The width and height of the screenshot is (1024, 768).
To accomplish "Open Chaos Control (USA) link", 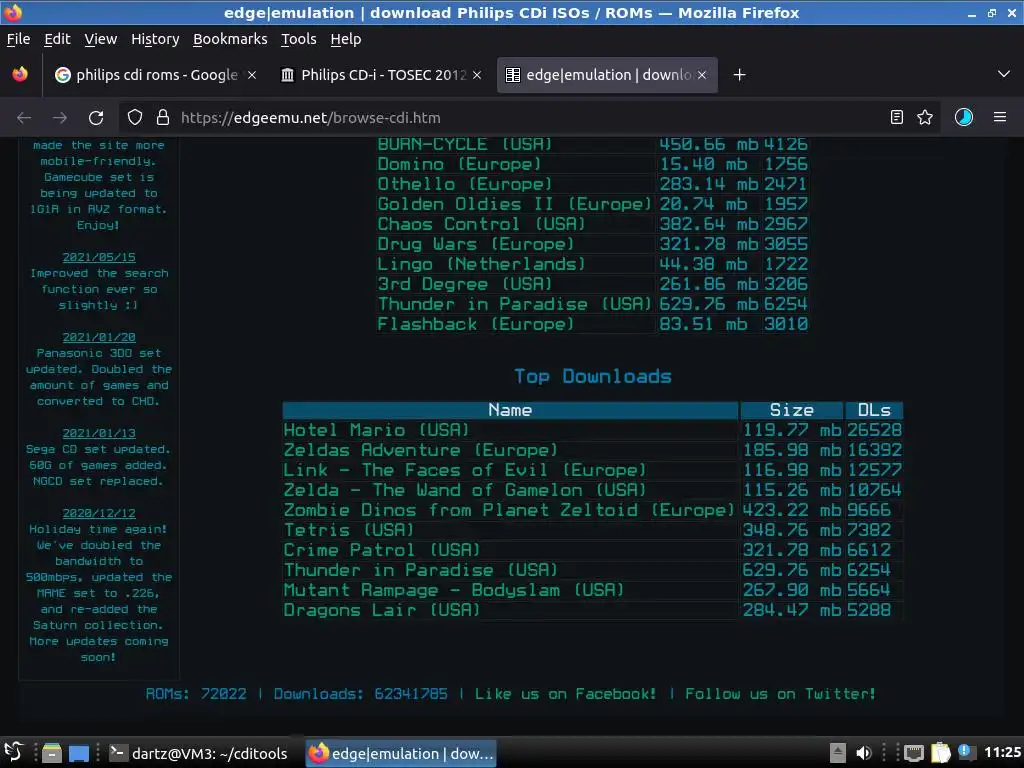I will [481, 224].
